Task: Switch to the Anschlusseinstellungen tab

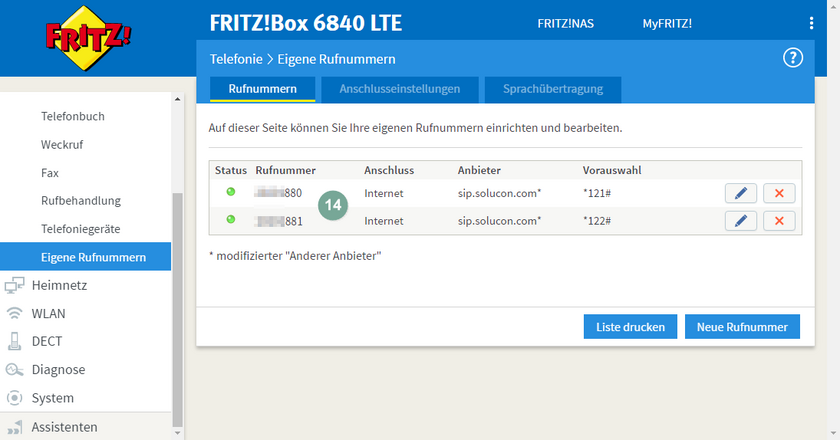Action: point(400,89)
